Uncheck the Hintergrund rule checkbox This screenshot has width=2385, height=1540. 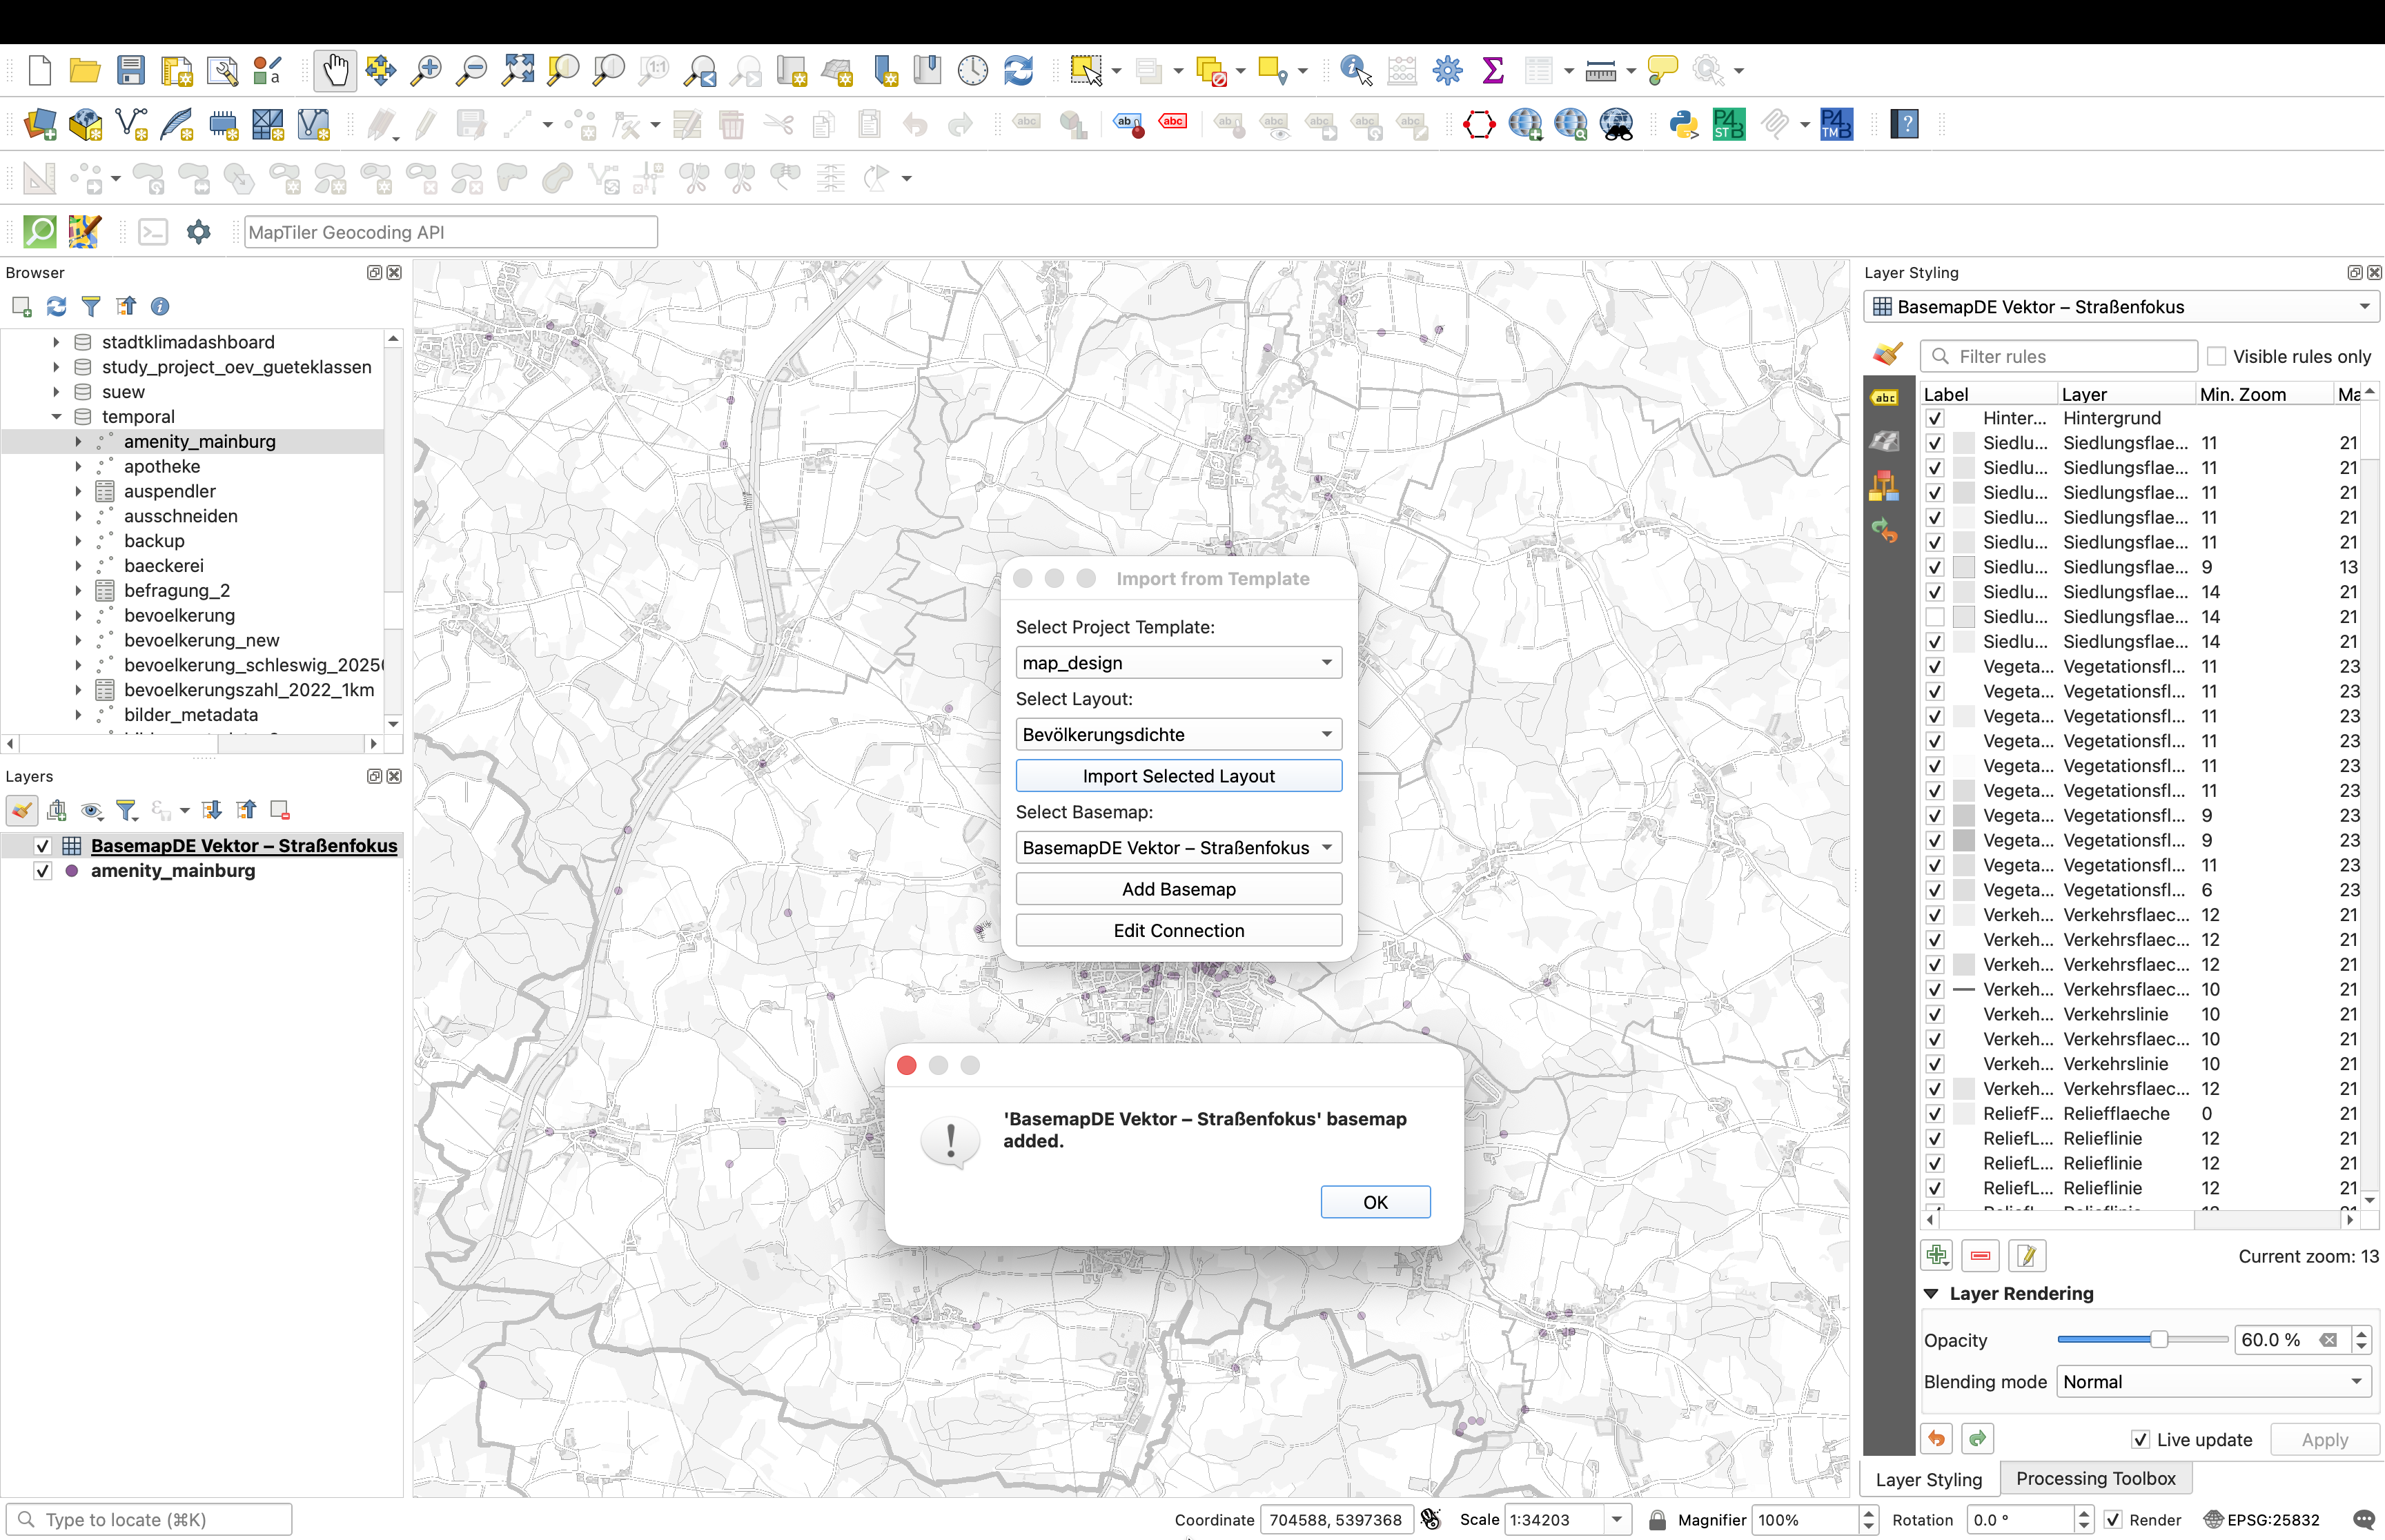point(1935,418)
